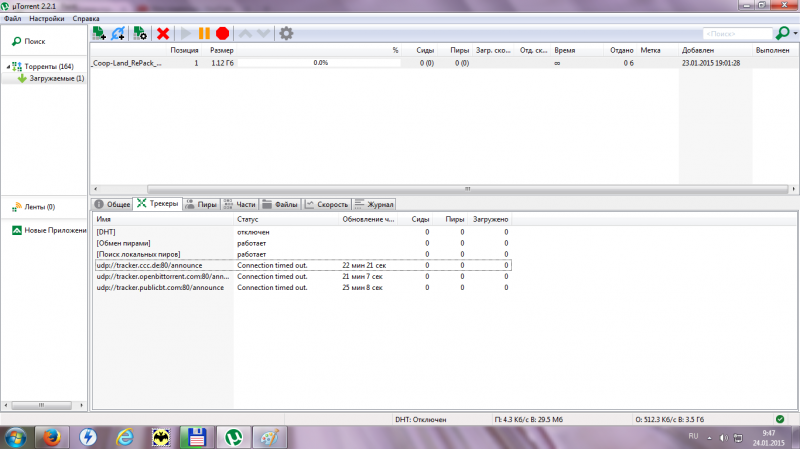Move torrent down the queue arrow

click(x=263, y=34)
